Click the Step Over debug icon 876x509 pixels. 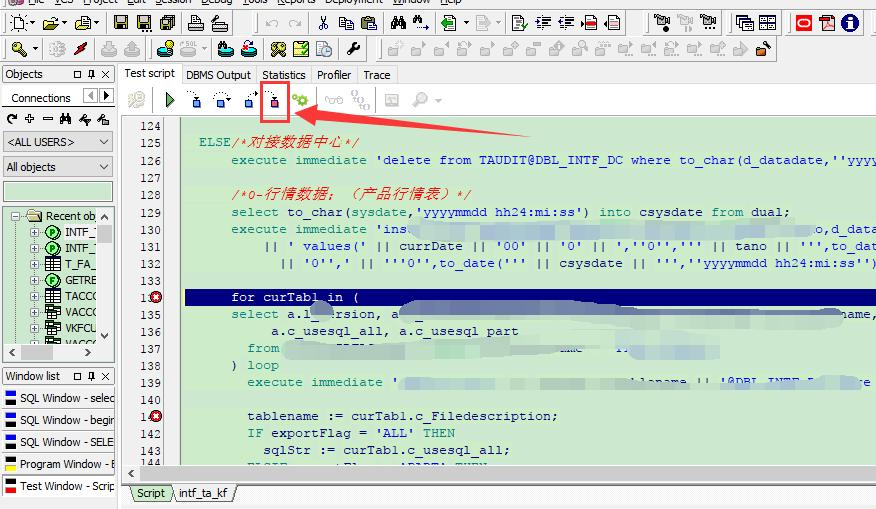pyautogui.click(x=222, y=100)
